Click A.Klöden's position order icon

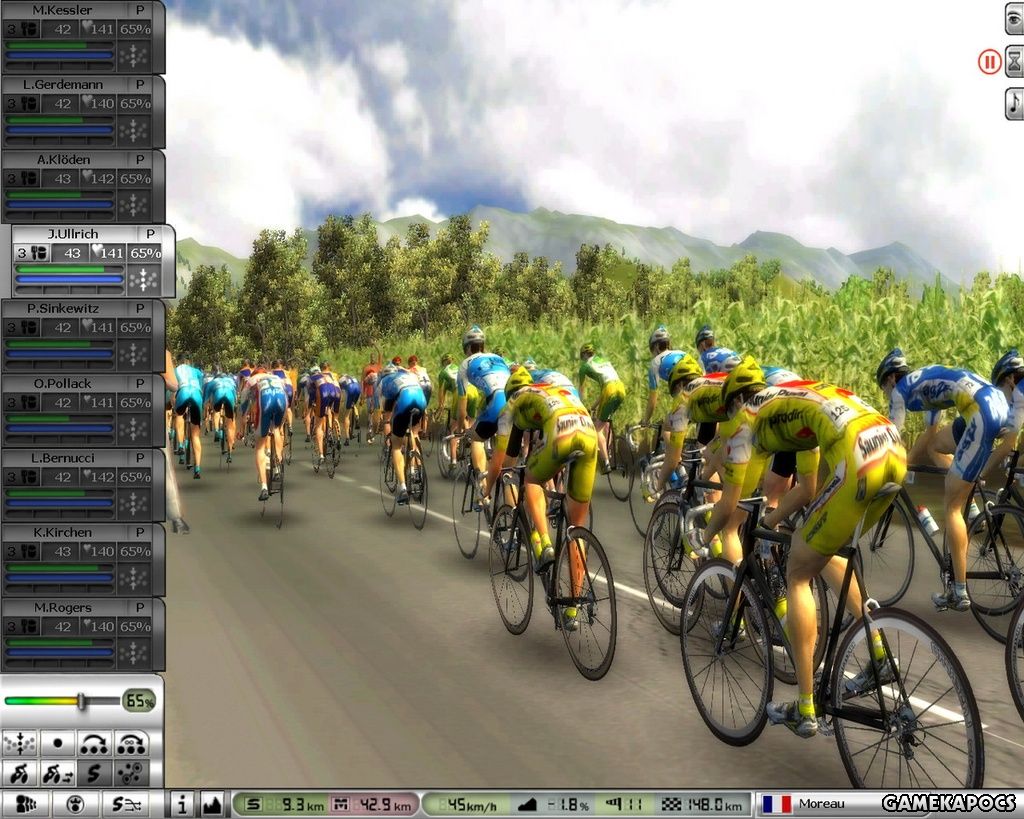click(134, 205)
